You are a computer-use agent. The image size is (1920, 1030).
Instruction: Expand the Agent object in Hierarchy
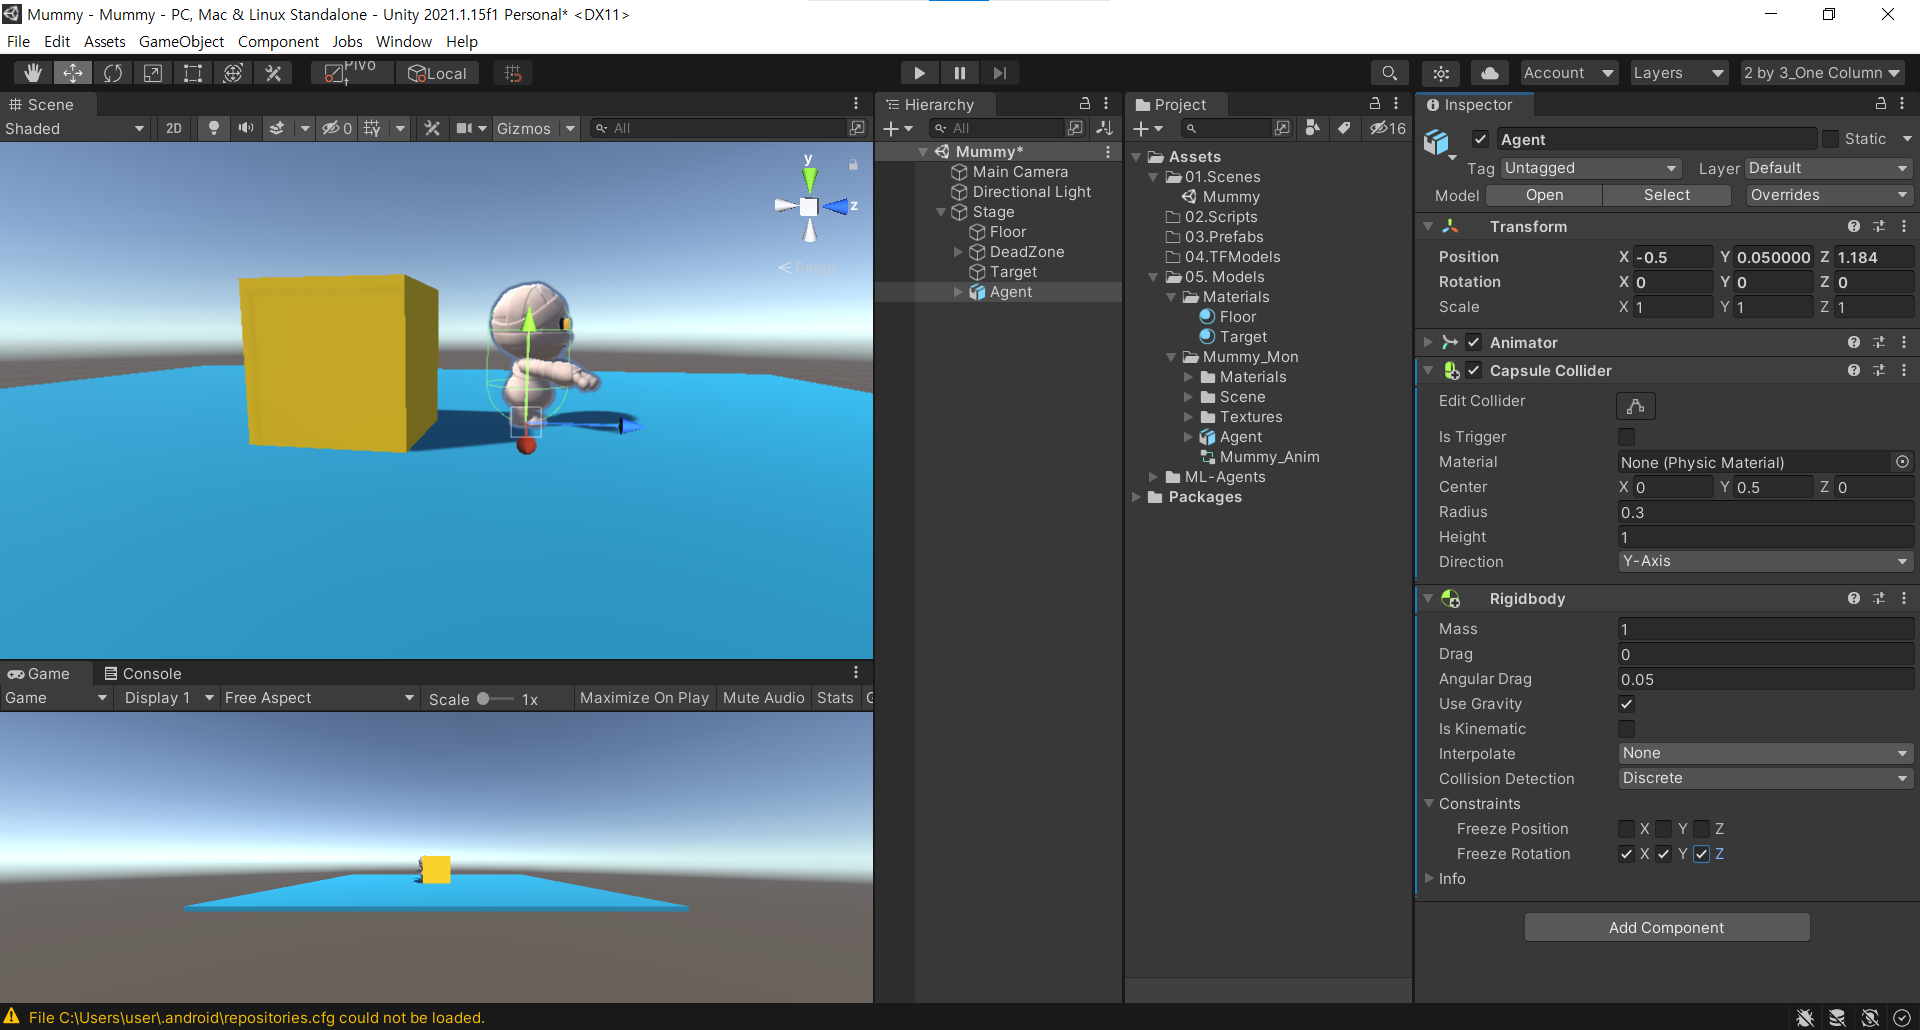(958, 292)
